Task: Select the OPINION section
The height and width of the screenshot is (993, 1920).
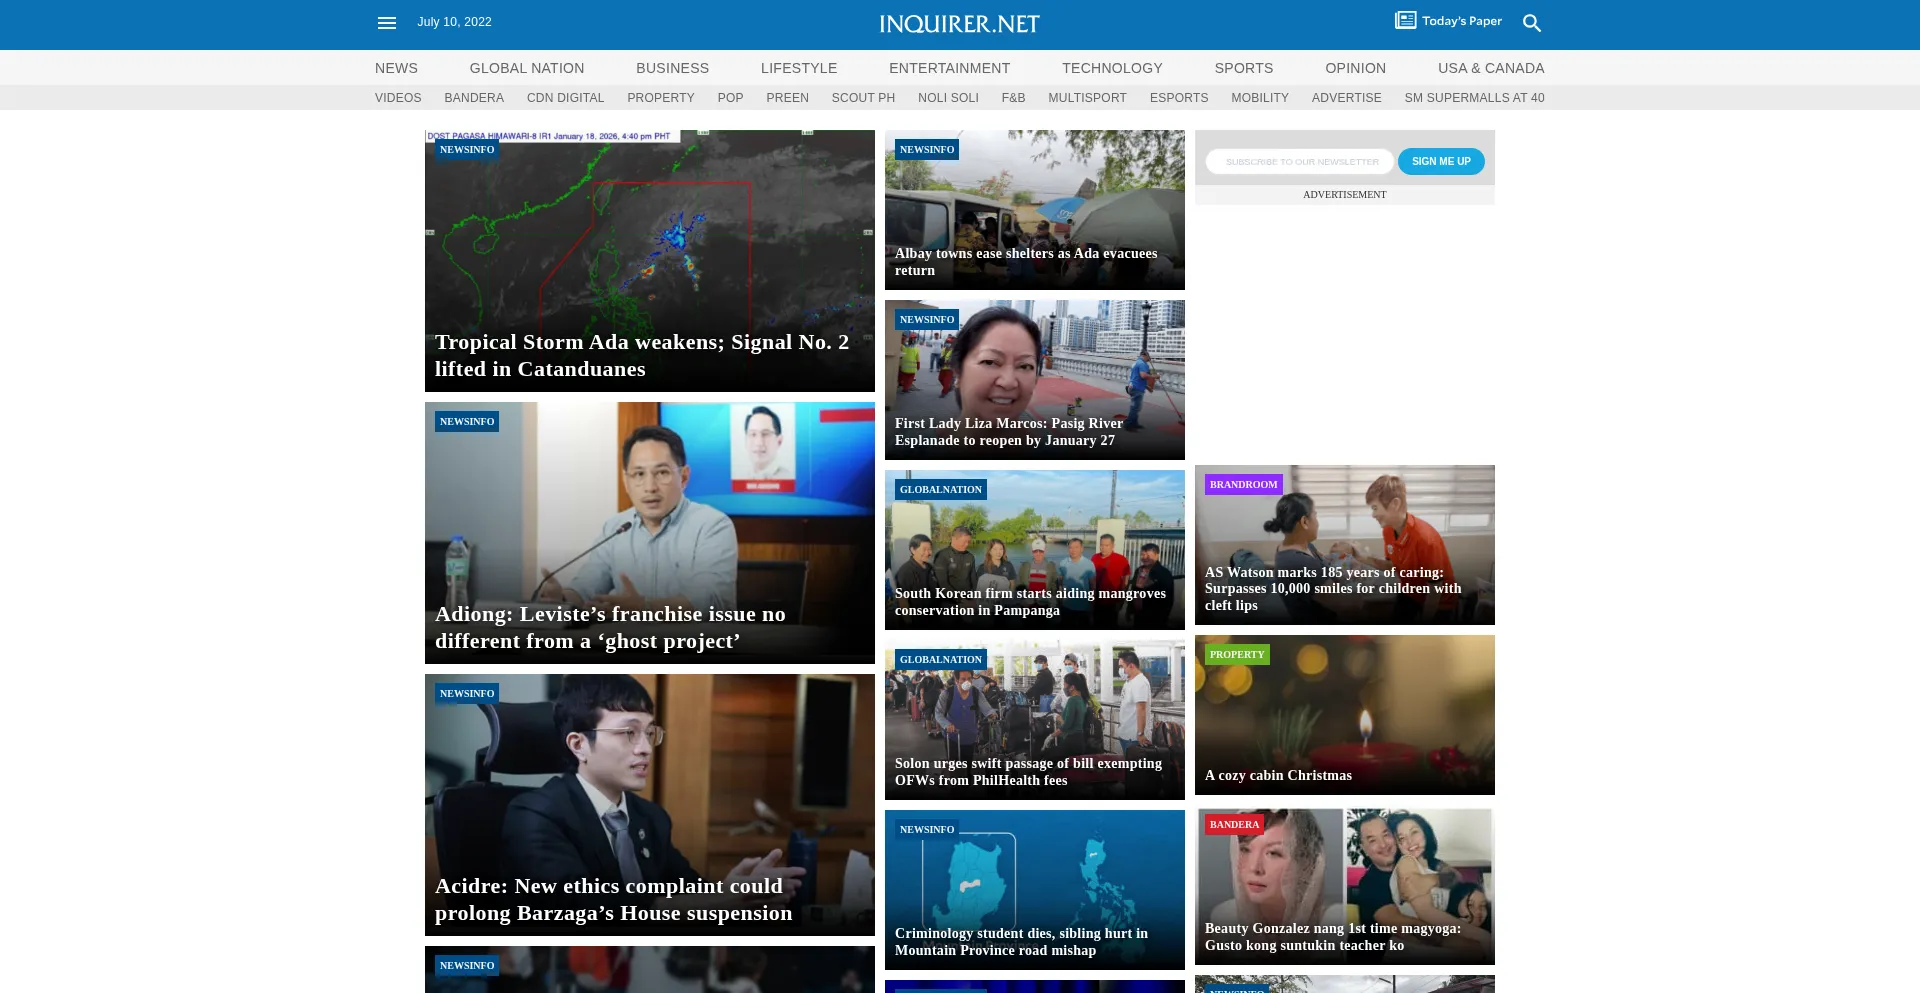Action: (x=1355, y=68)
